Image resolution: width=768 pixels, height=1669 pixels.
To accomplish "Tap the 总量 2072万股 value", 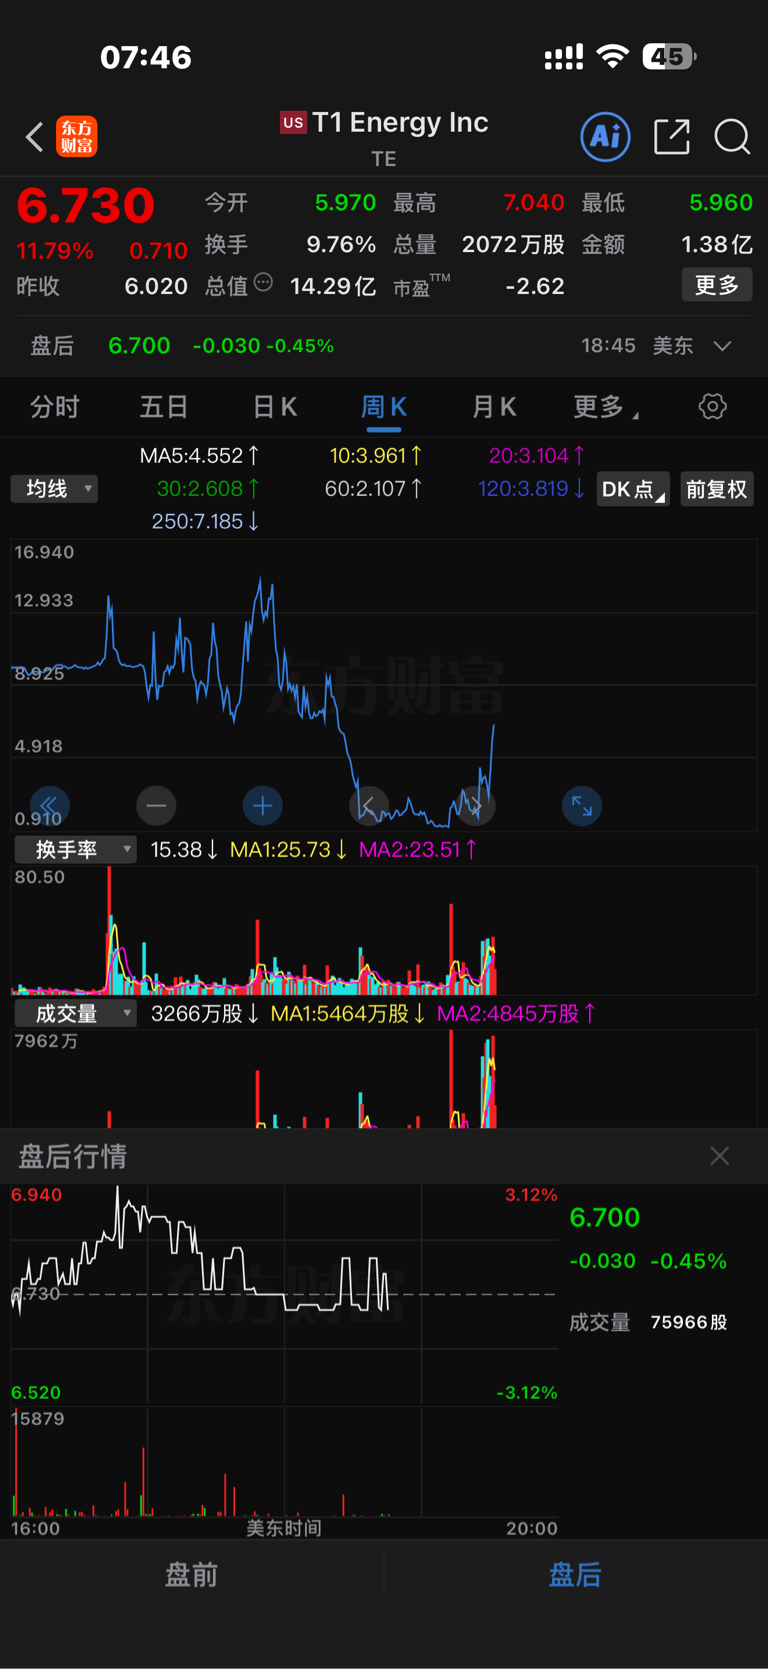I will (x=513, y=245).
